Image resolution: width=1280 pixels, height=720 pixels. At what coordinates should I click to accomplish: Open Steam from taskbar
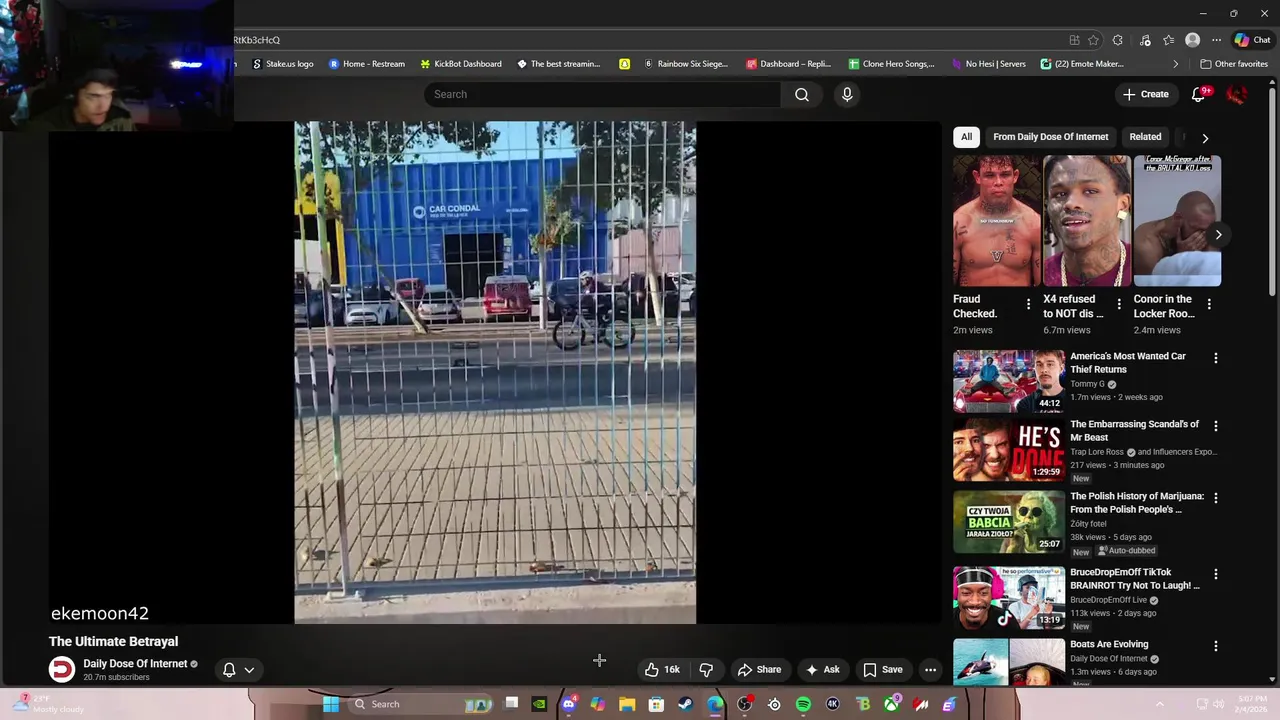click(x=685, y=704)
